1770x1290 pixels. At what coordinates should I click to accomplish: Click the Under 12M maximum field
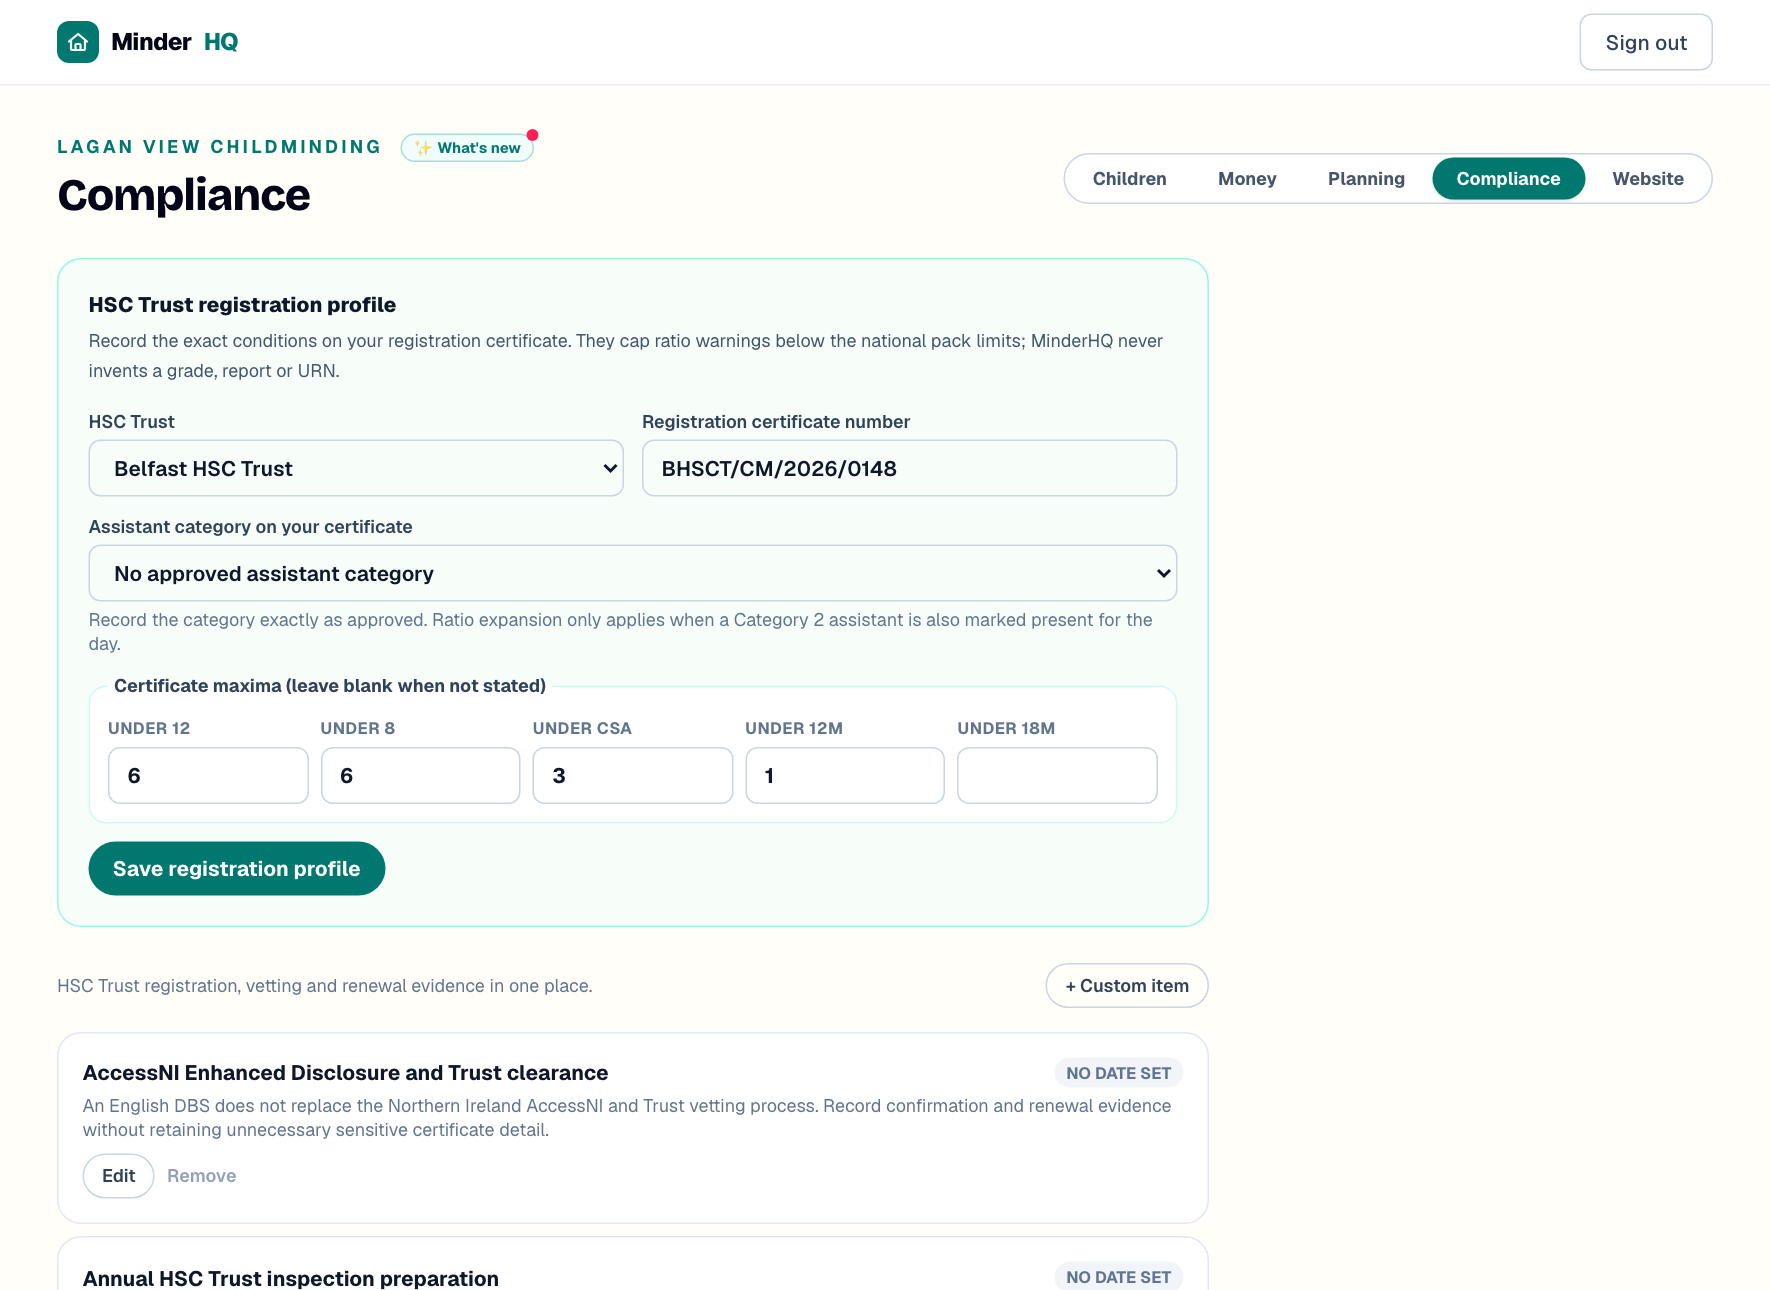(845, 775)
